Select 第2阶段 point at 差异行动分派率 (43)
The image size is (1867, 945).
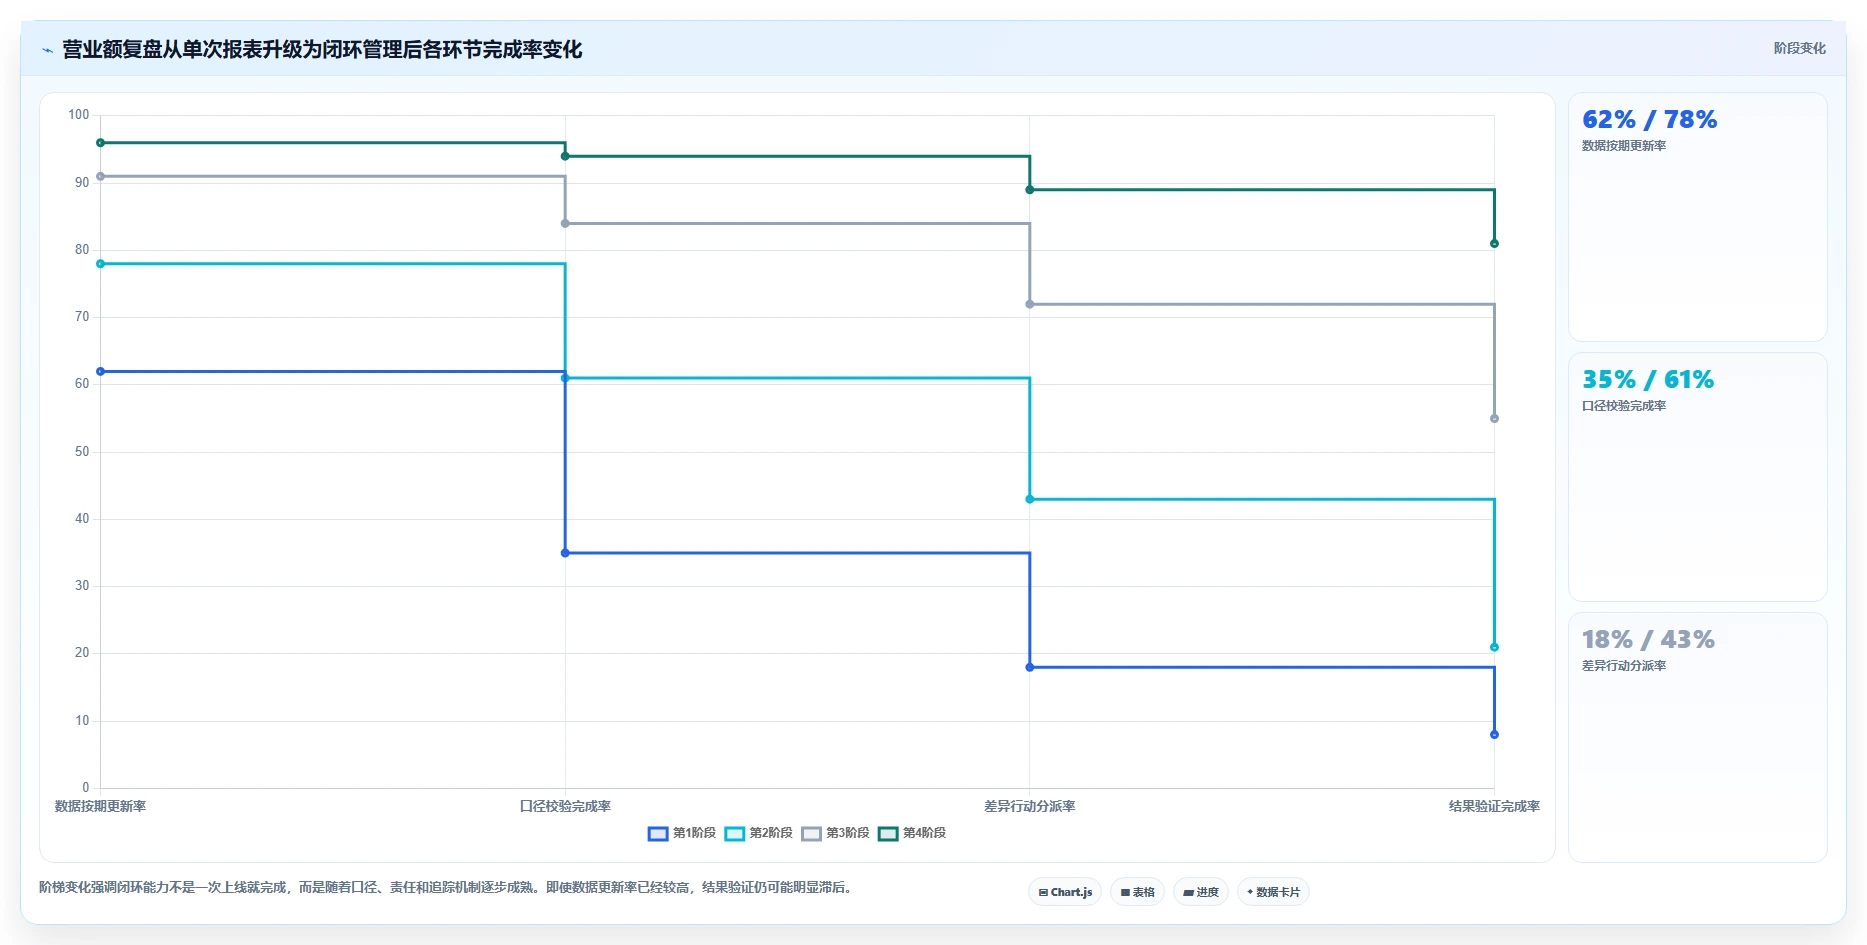click(1030, 499)
